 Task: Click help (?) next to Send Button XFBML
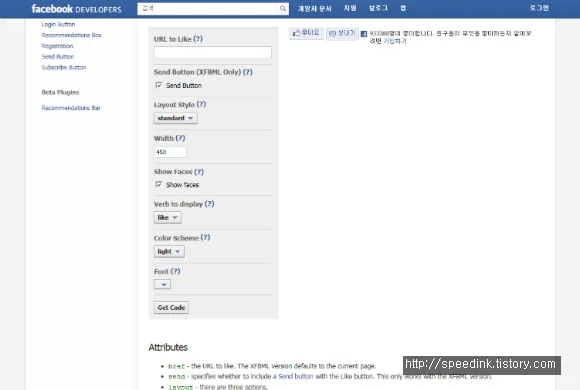[247, 72]
